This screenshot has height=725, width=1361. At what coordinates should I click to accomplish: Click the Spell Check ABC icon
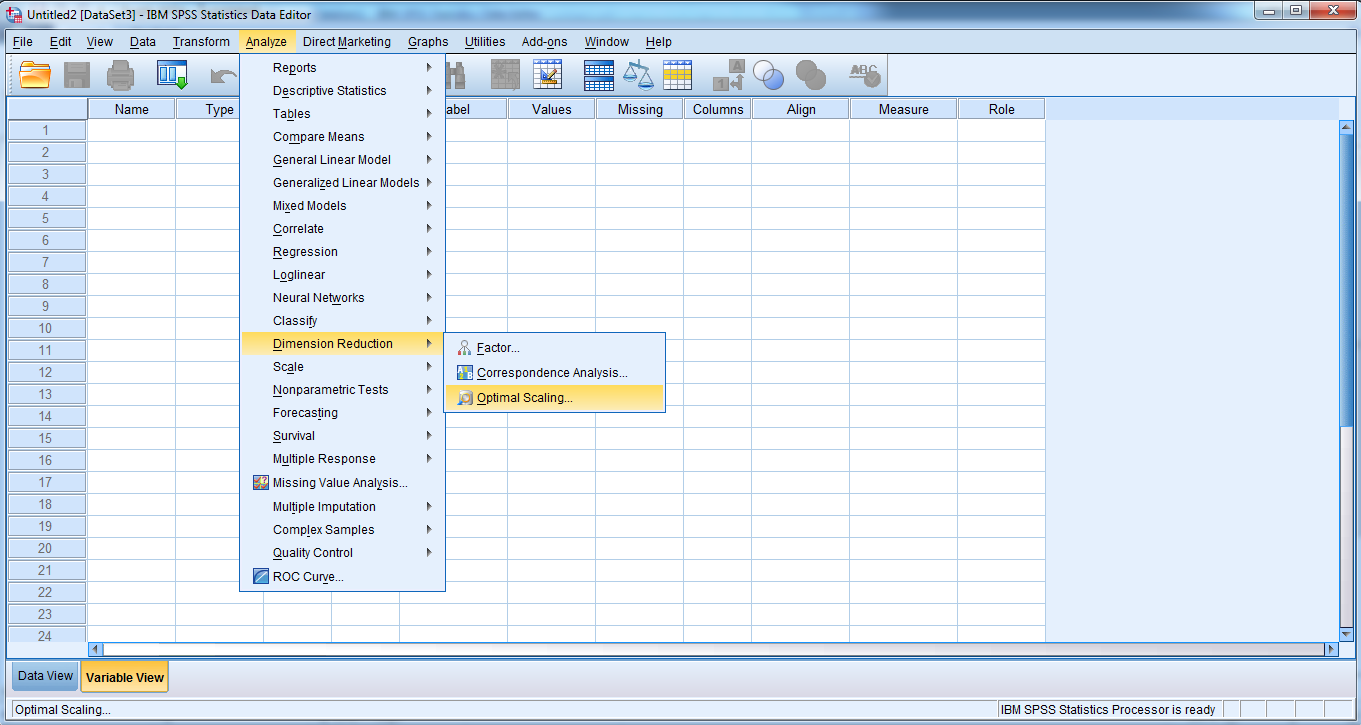click(x=863, y=75)
